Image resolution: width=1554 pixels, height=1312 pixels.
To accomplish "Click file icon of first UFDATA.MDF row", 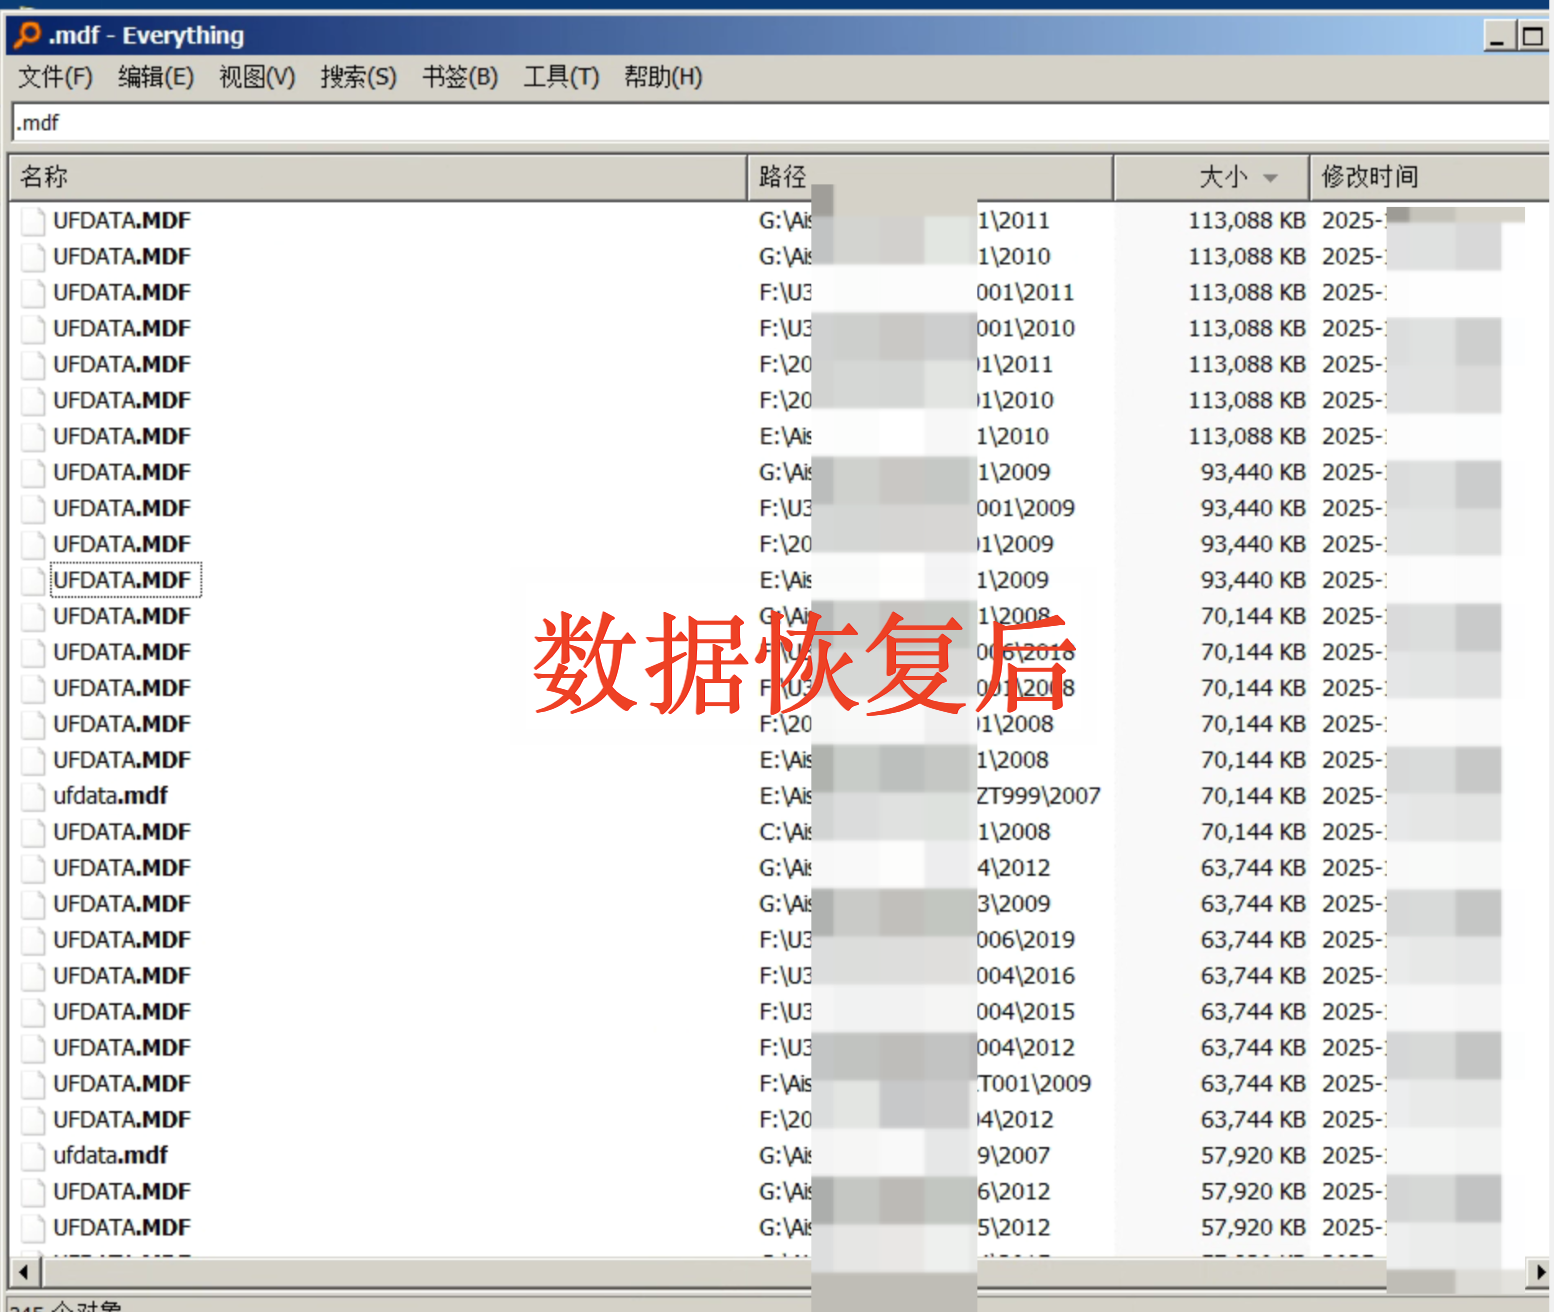I will tap(34, 221).
